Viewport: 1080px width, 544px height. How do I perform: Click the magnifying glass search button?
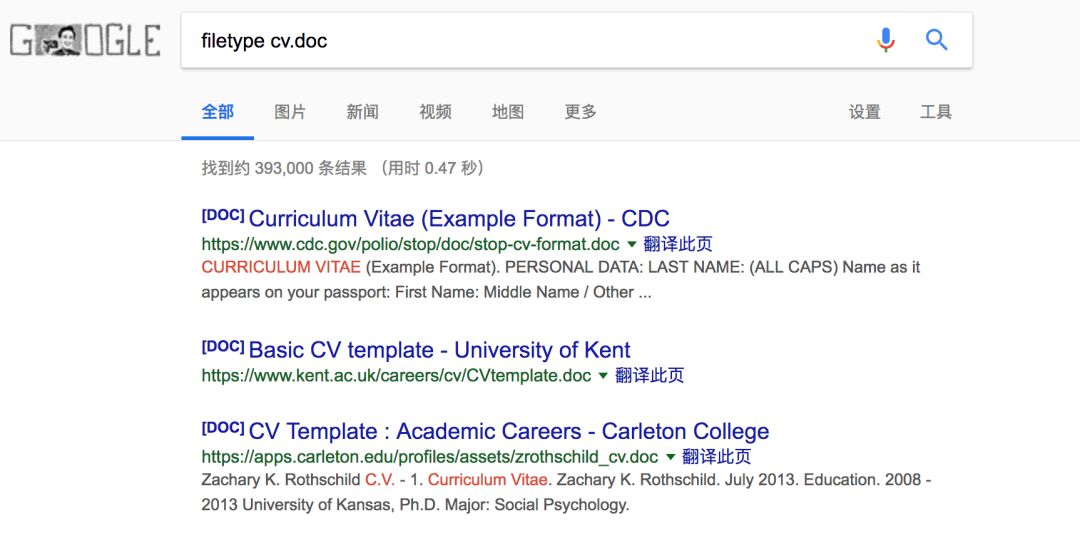[936, 40]
